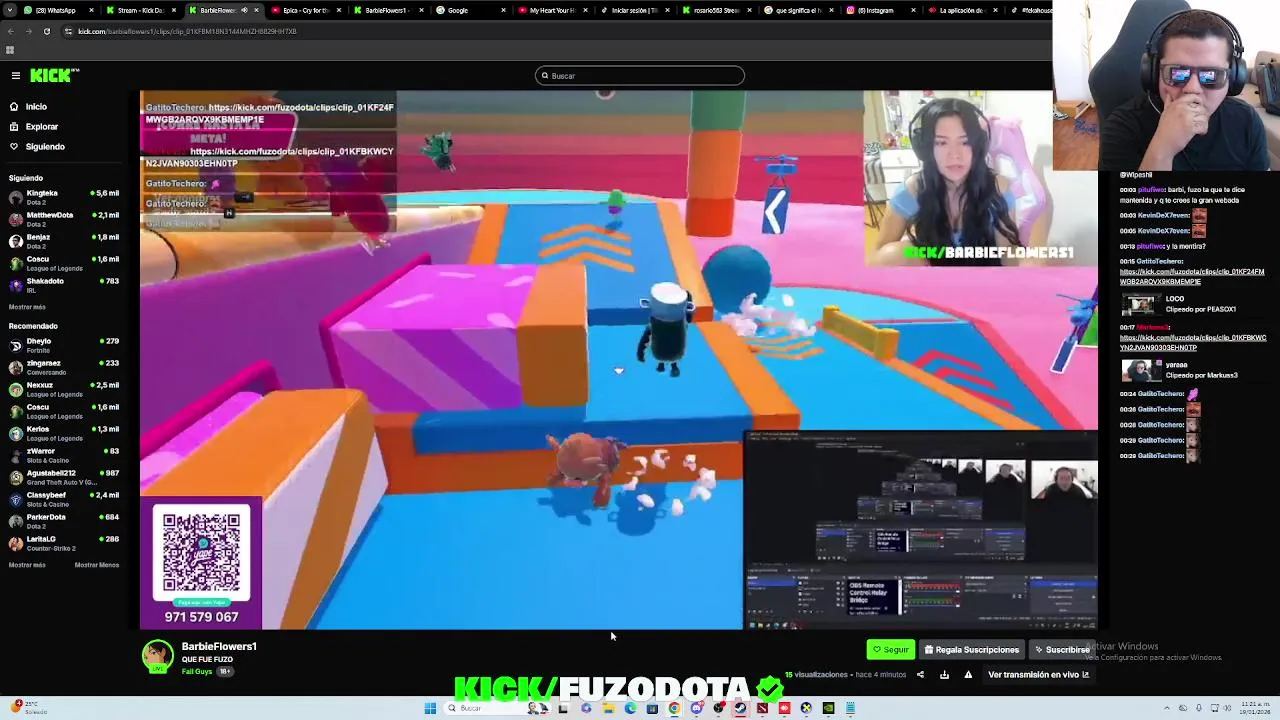Click the video player to pause clip
Screen dimensions: 1280x720
(618, 360)
